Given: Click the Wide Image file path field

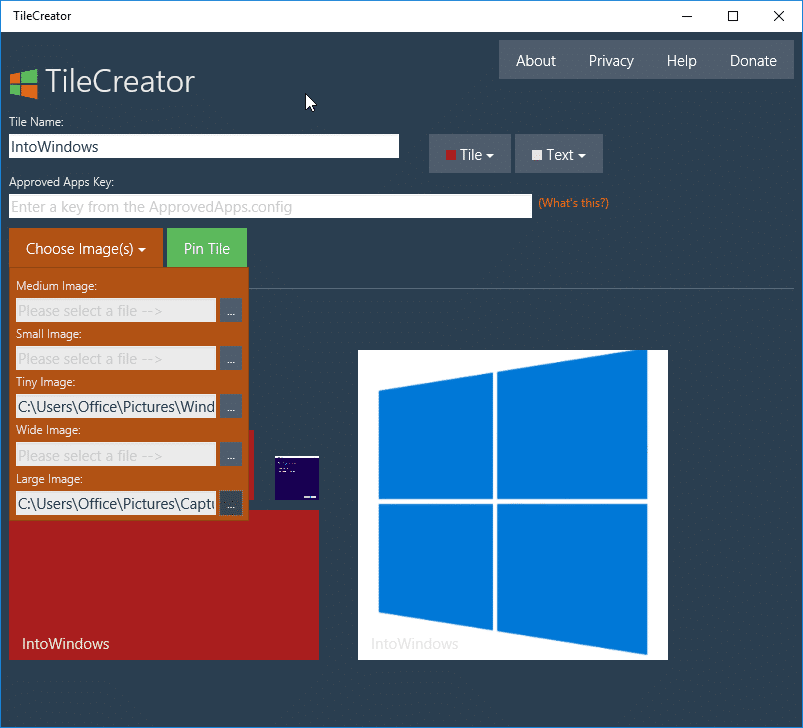Looking at the screenshot, I should tap(116, 455).
